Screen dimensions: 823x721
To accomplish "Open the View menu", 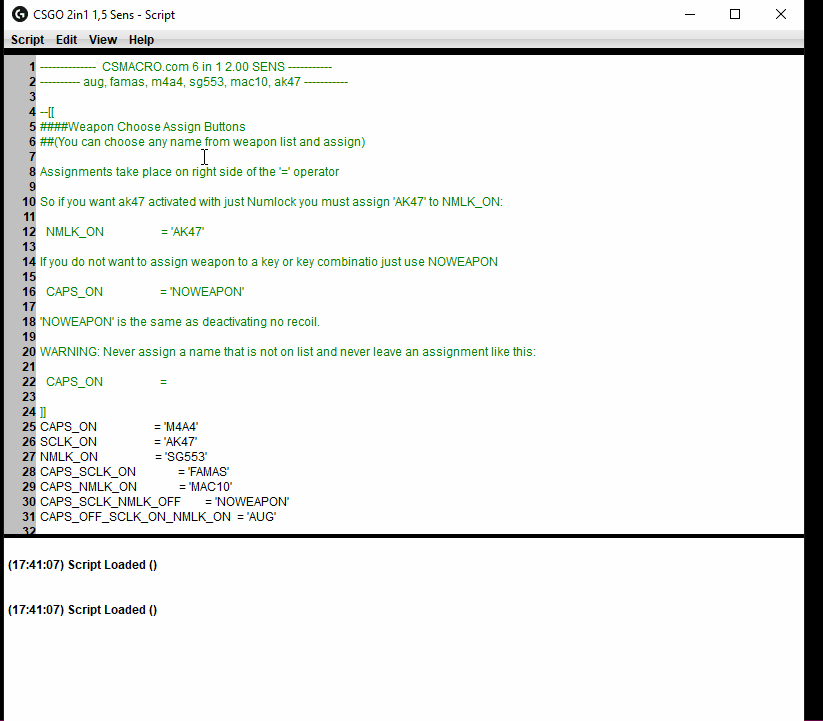I will click(x=103, y=40).
